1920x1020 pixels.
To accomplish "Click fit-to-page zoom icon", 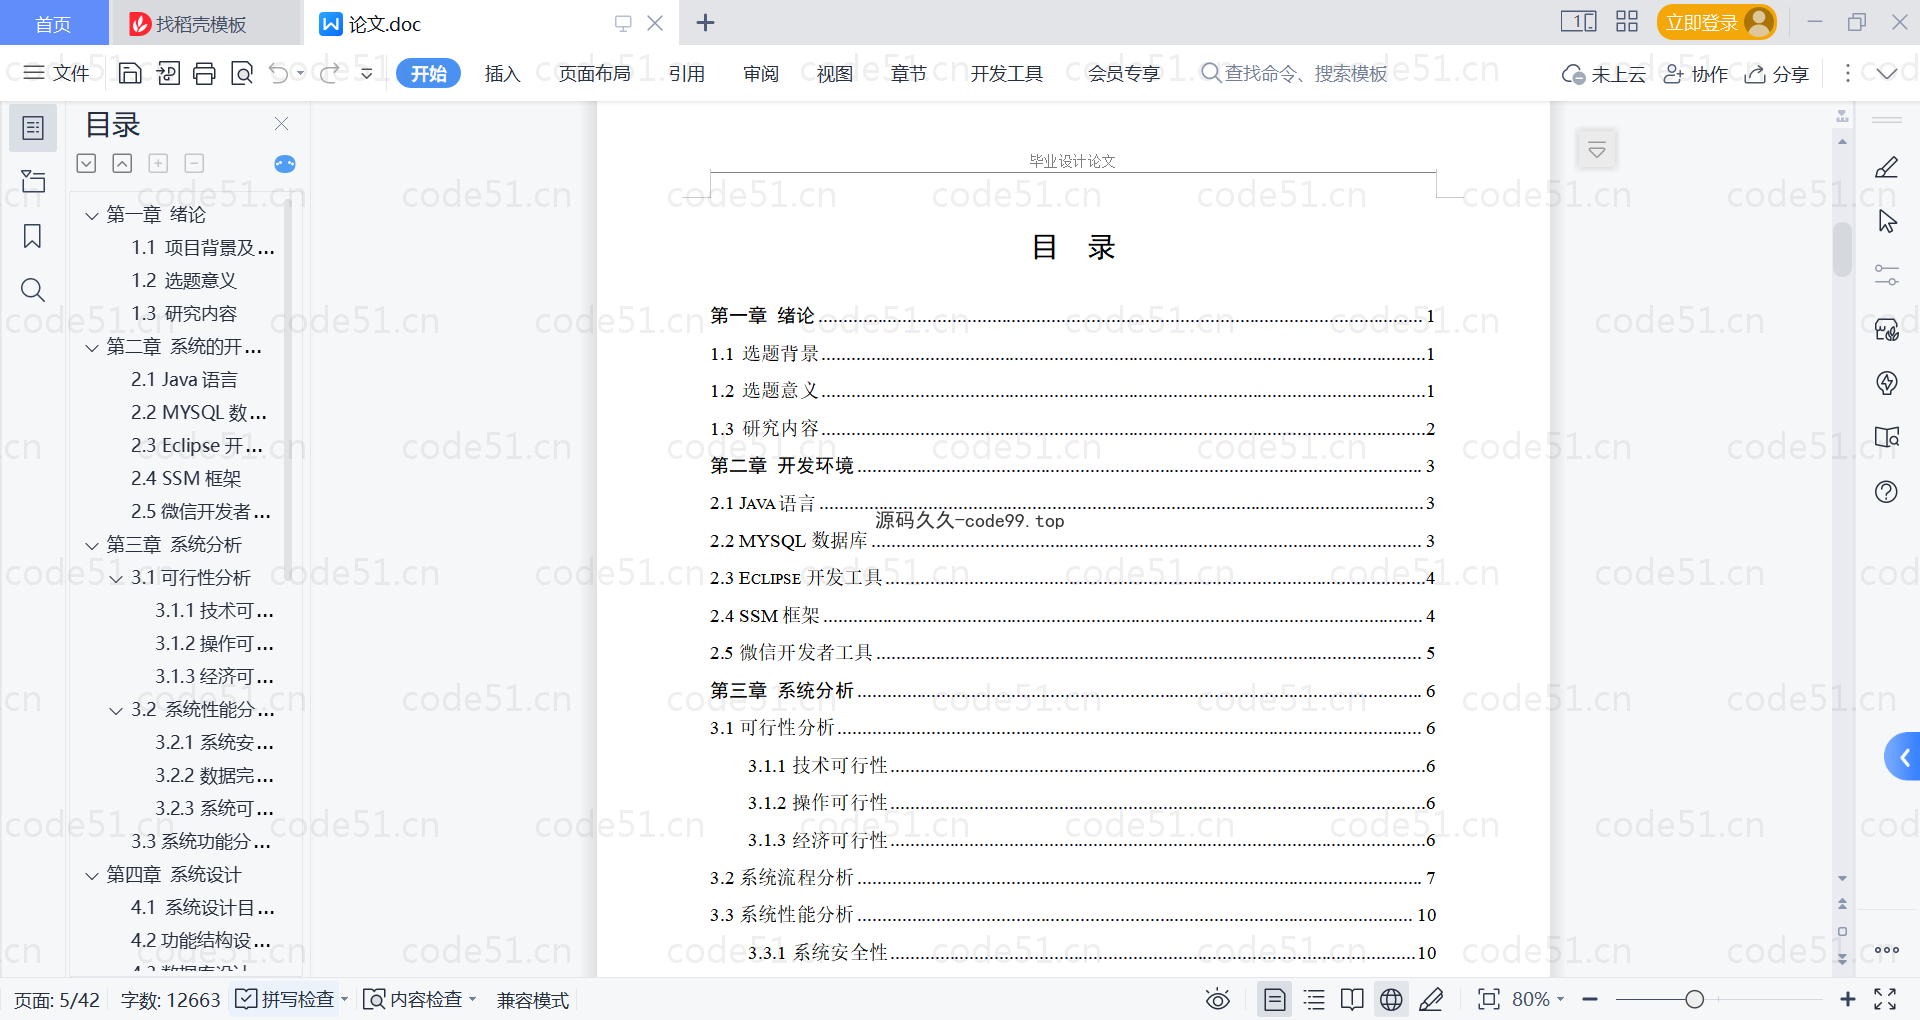I will click(1488, 999).
